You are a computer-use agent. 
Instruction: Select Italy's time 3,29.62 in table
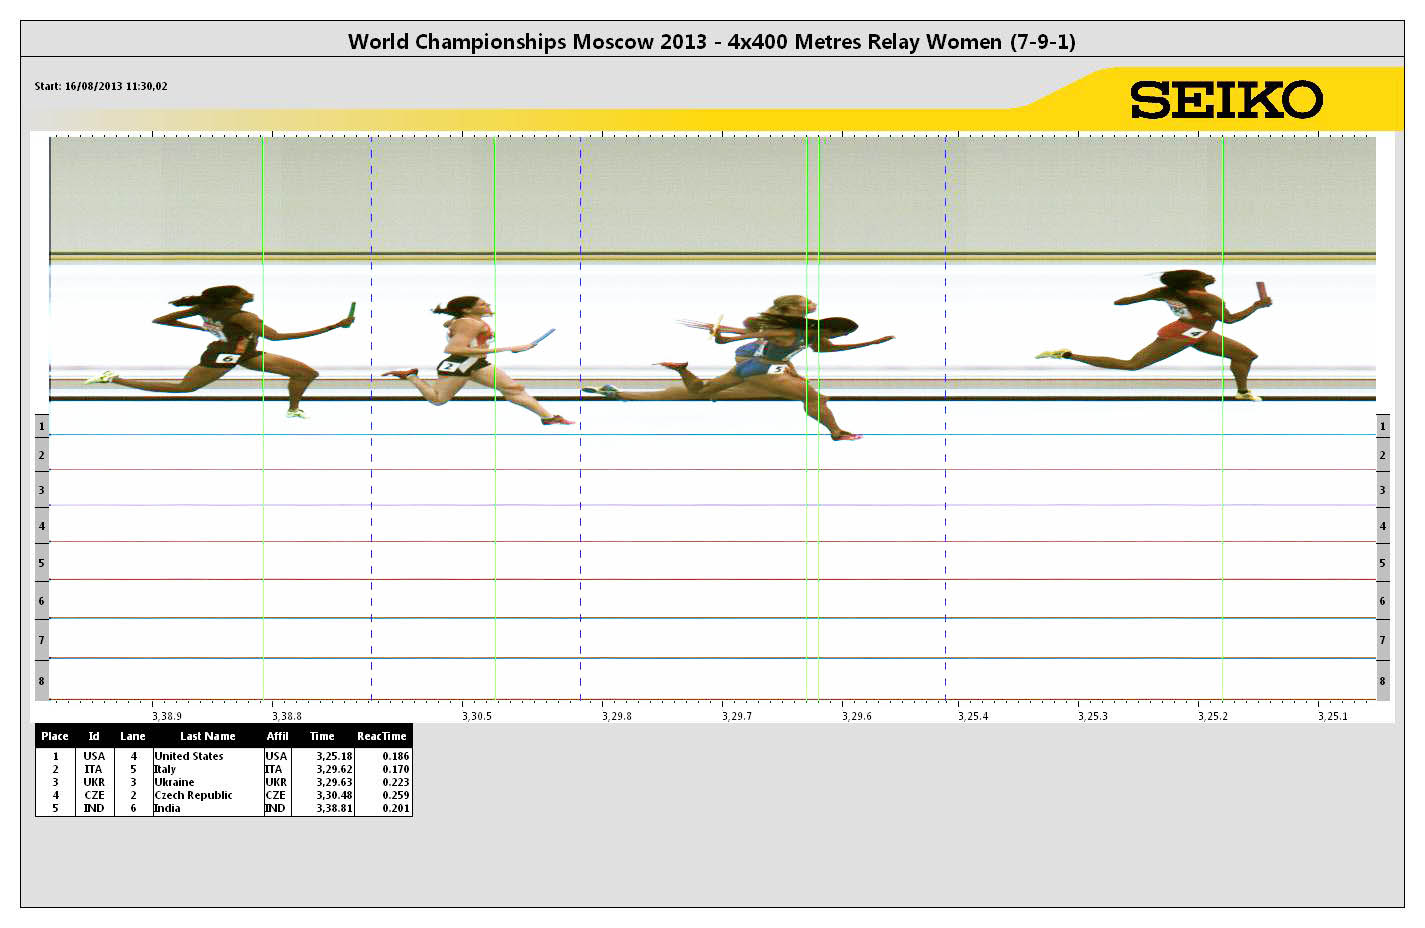(x=334, y=769)
